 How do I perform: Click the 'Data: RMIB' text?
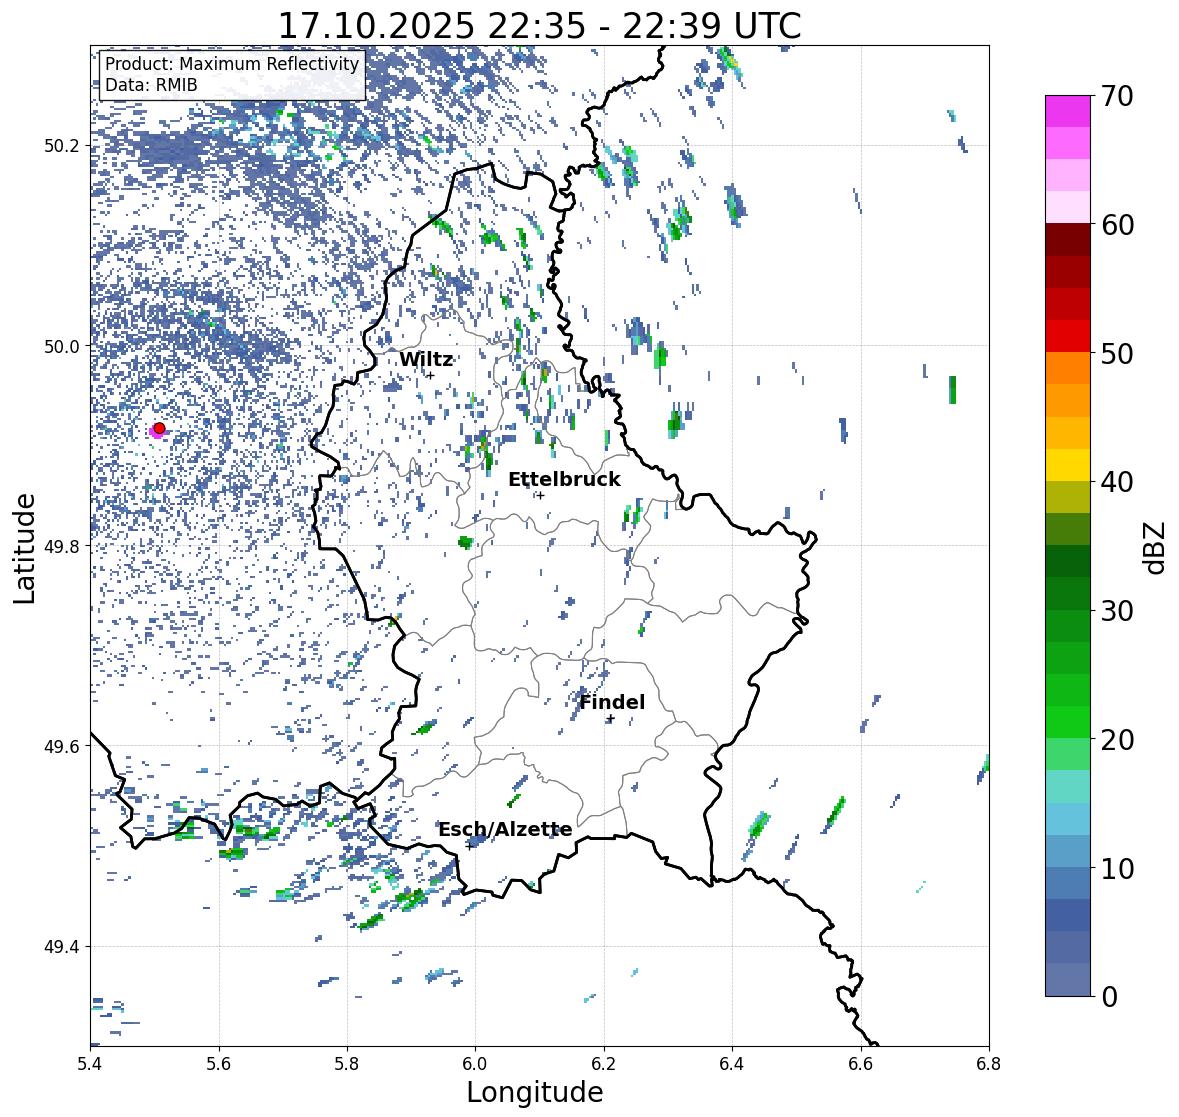point(151,85)
